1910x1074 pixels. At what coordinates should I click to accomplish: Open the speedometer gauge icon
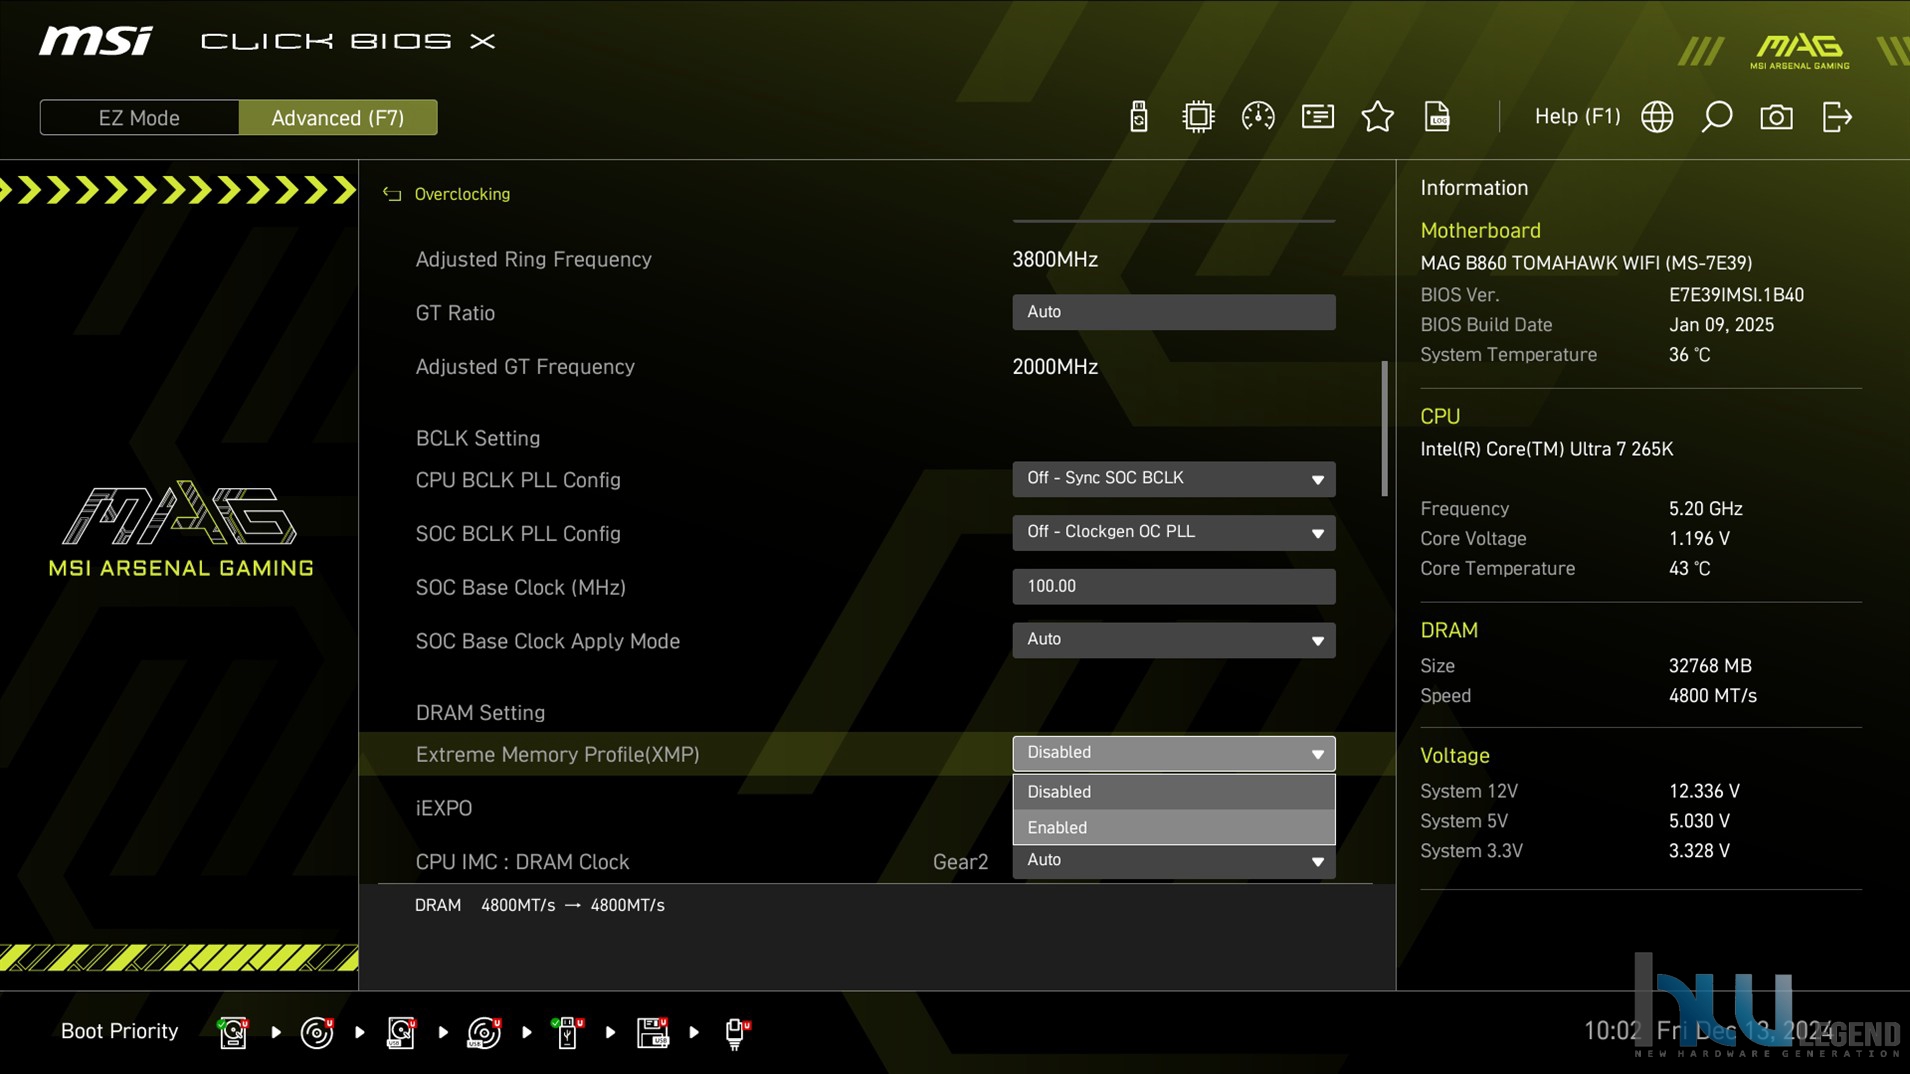coord(1257,117)
